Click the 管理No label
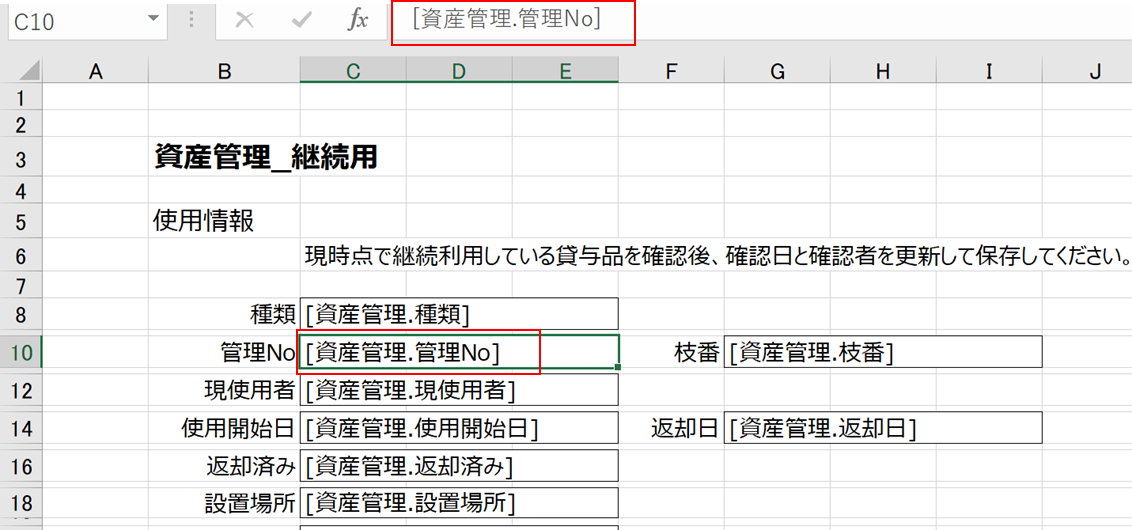Viewport: 1132px width, 530px height. [x=258, y=352]
